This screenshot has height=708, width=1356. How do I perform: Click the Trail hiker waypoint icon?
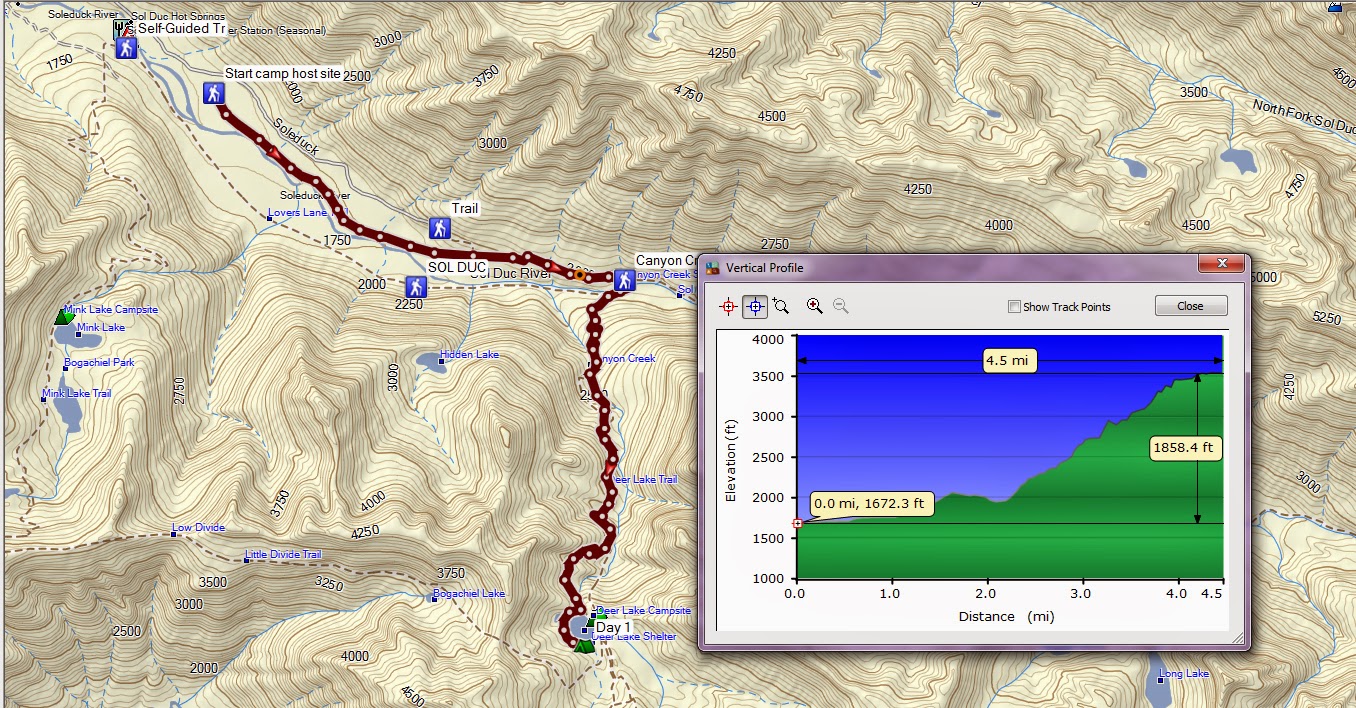pos(439,228)
